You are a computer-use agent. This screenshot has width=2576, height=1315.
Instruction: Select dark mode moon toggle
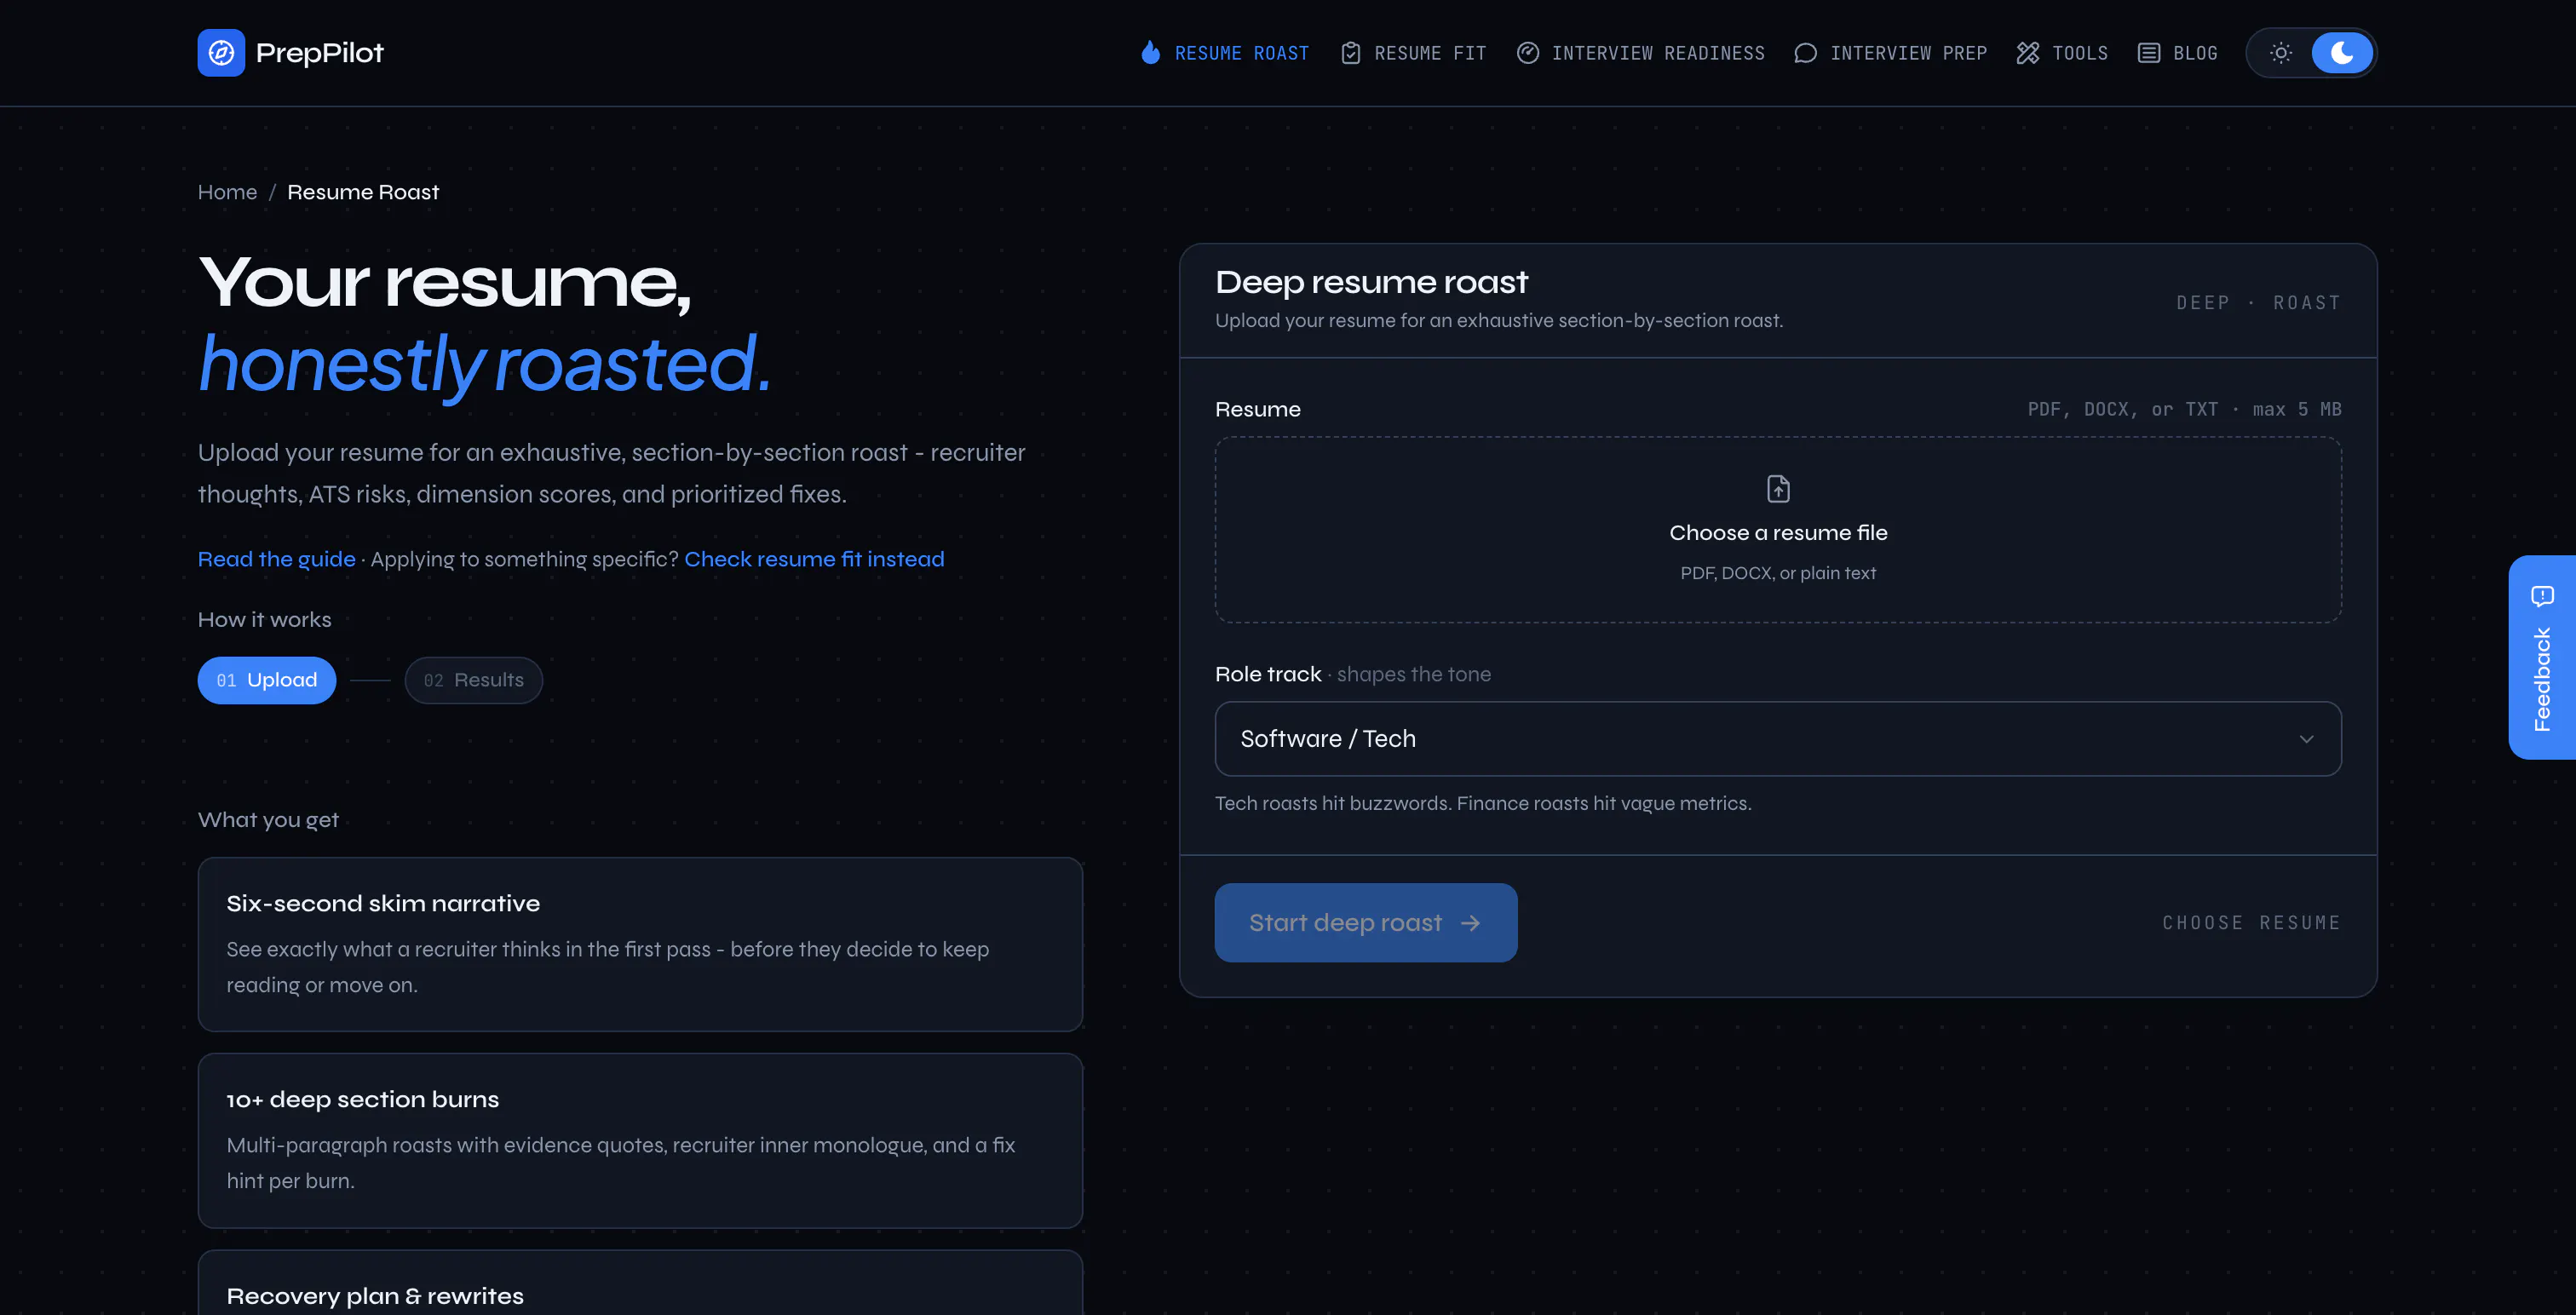click(x=2342, y=53)
